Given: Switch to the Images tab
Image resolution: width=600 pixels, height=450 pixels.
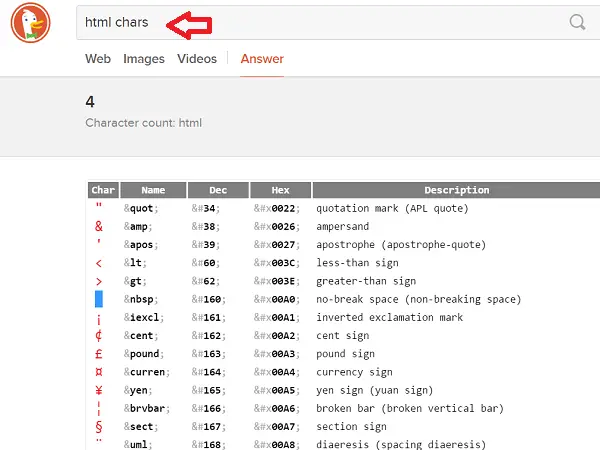Looking at the screenshot, I should click(x=144, y=59).
